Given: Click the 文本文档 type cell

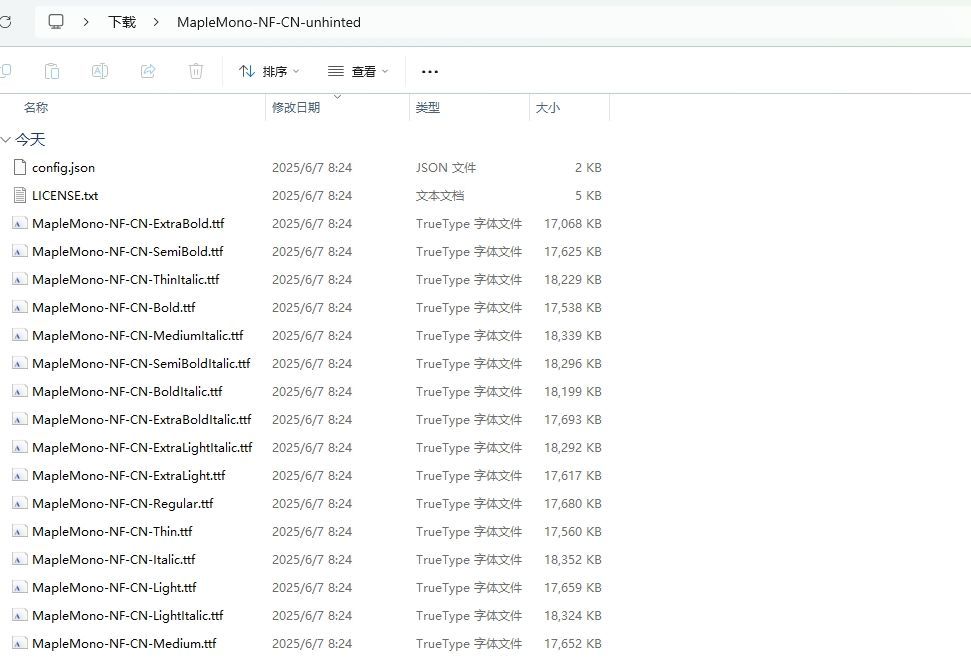Looking at the screenshot, I should tap(440, 196).
